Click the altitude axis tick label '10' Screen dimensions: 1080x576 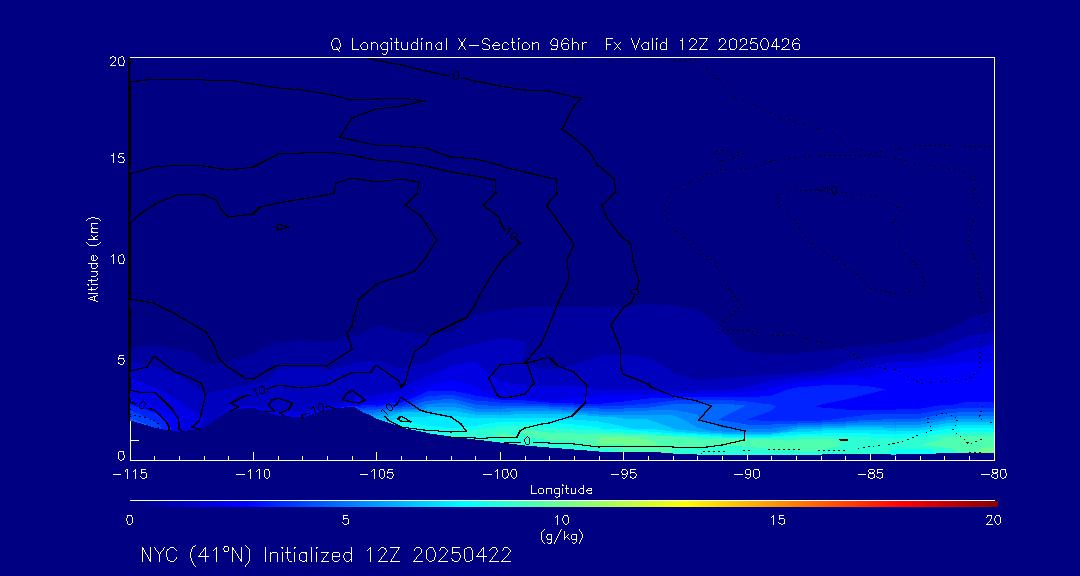coord(118,258)
